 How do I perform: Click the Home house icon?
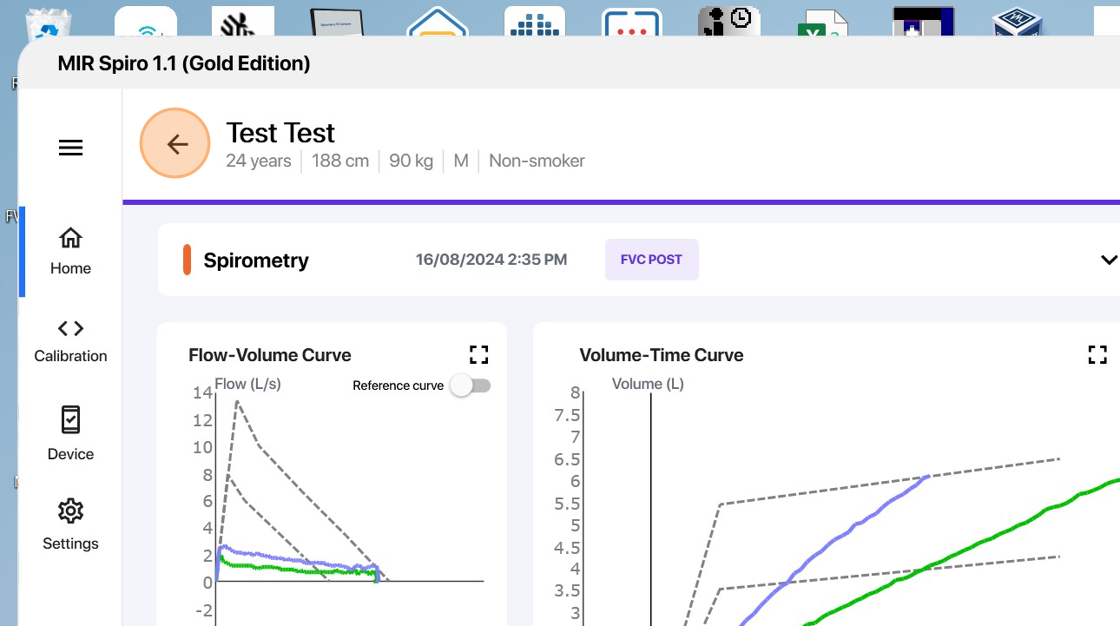coord(71,238)
